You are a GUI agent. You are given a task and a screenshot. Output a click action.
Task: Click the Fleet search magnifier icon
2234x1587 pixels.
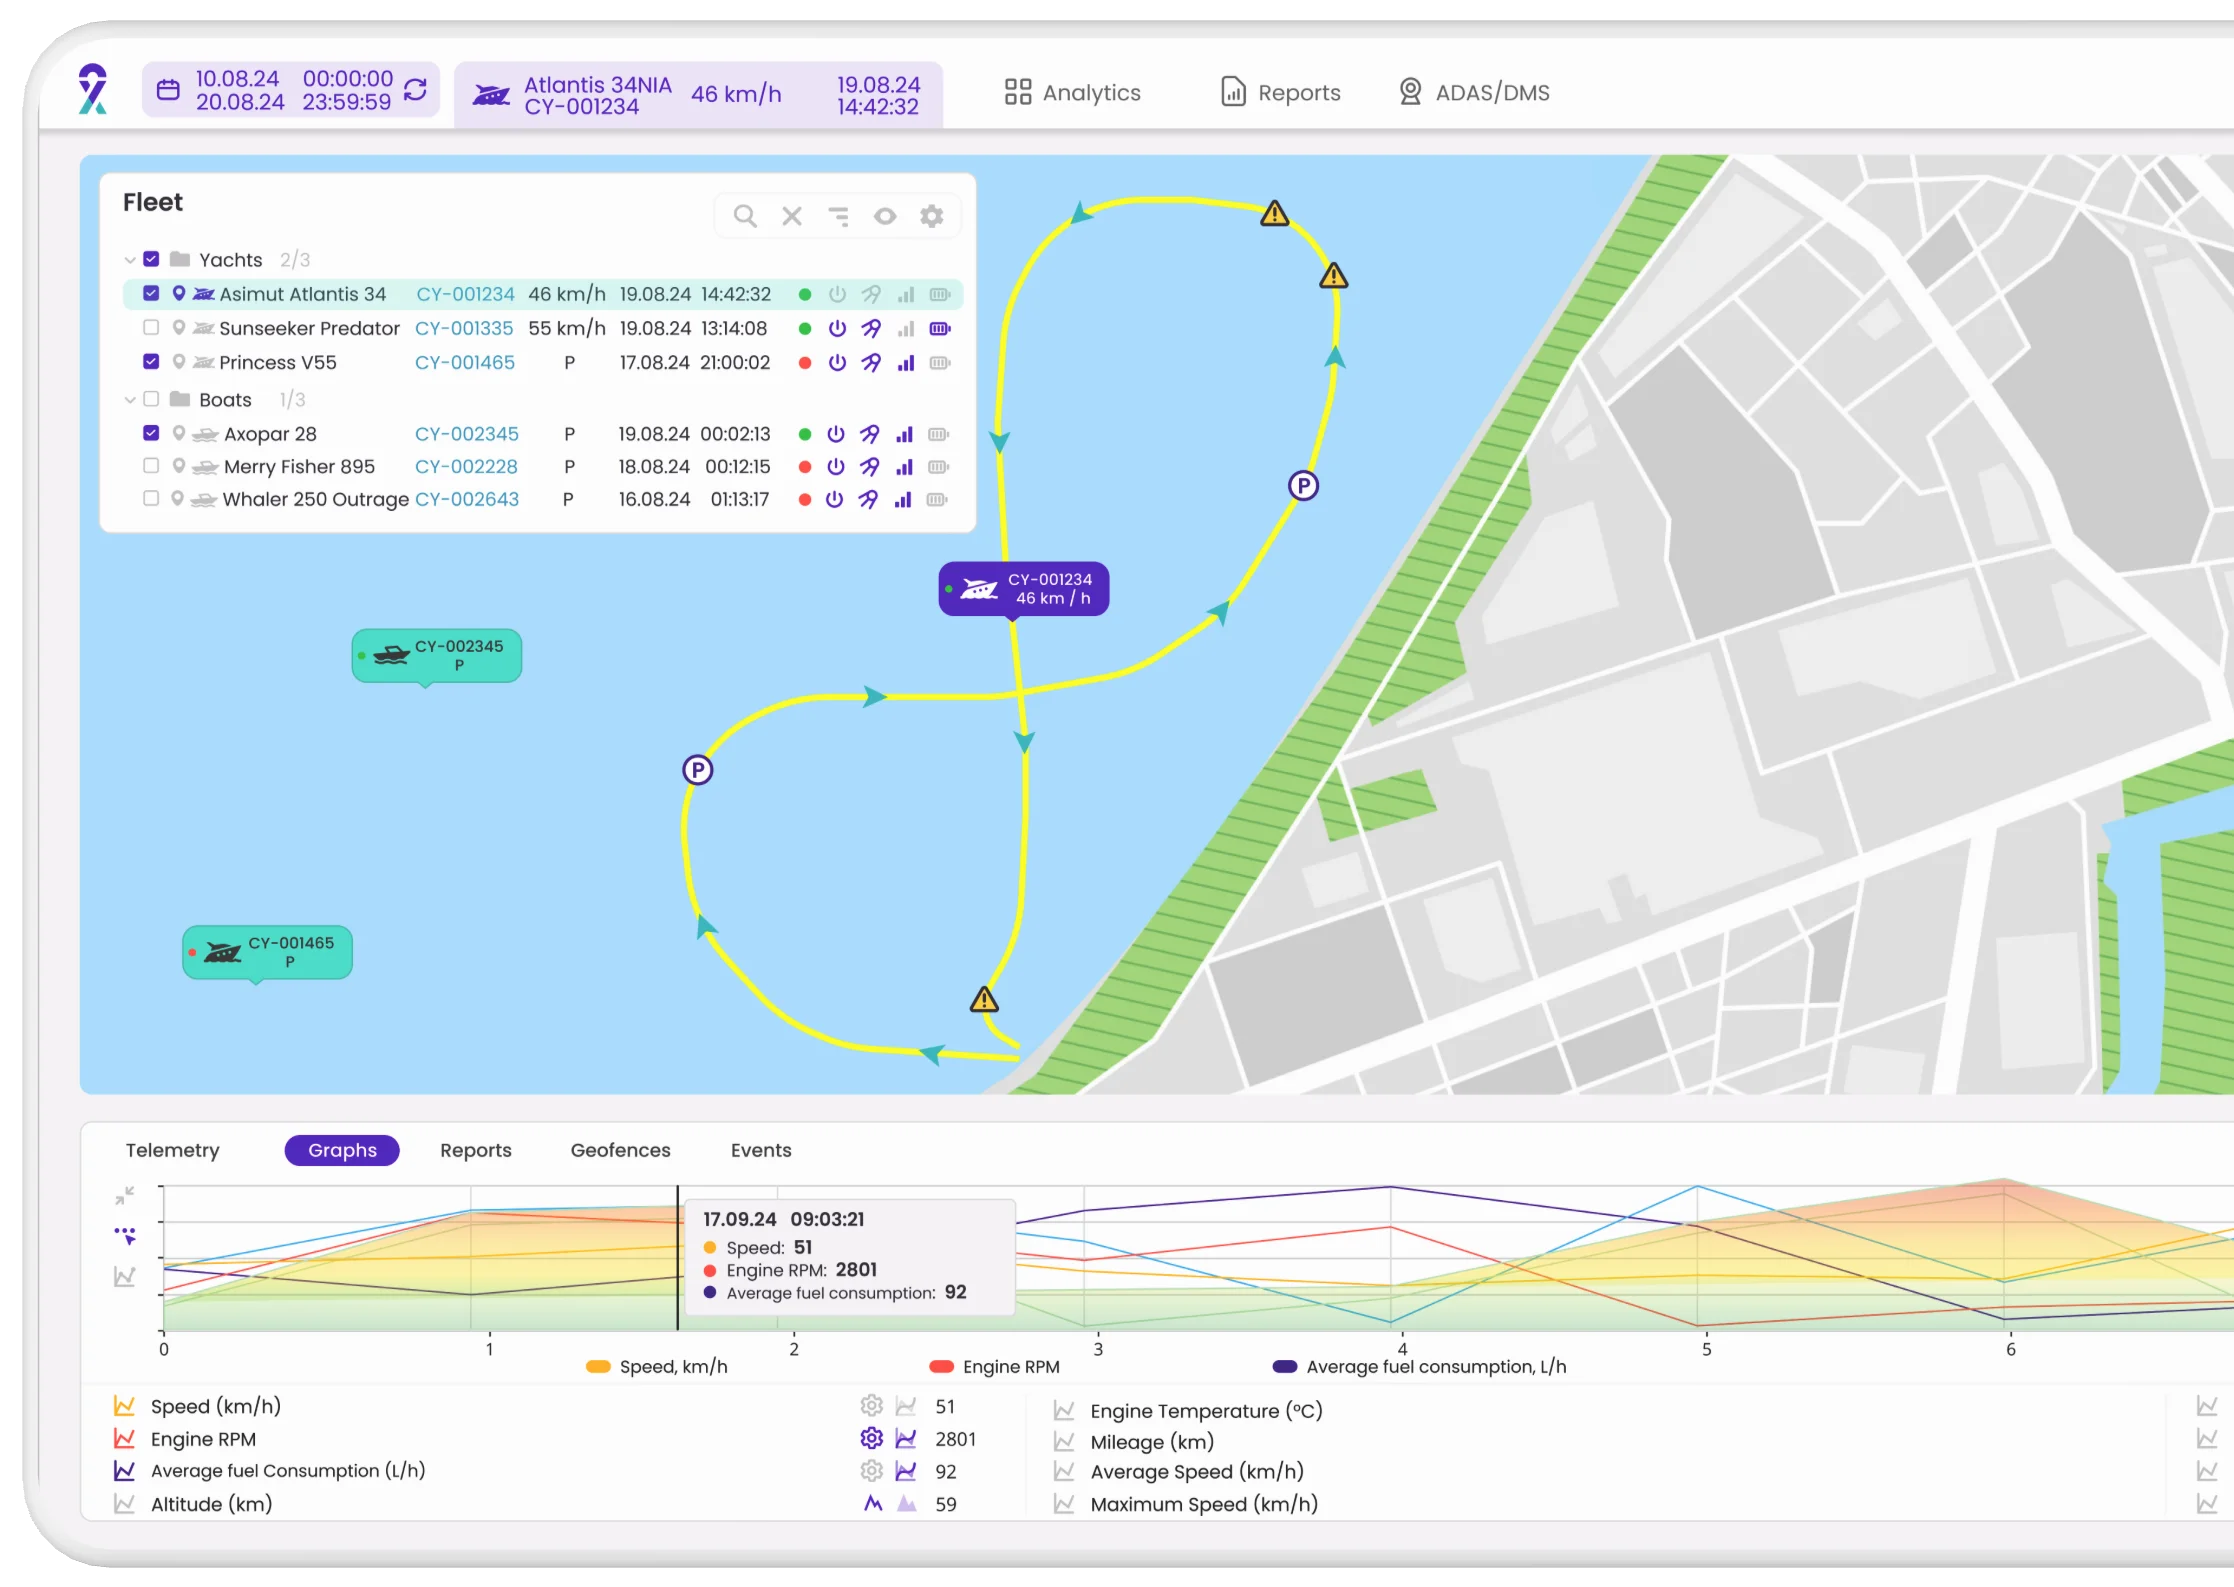pos(745,216)
